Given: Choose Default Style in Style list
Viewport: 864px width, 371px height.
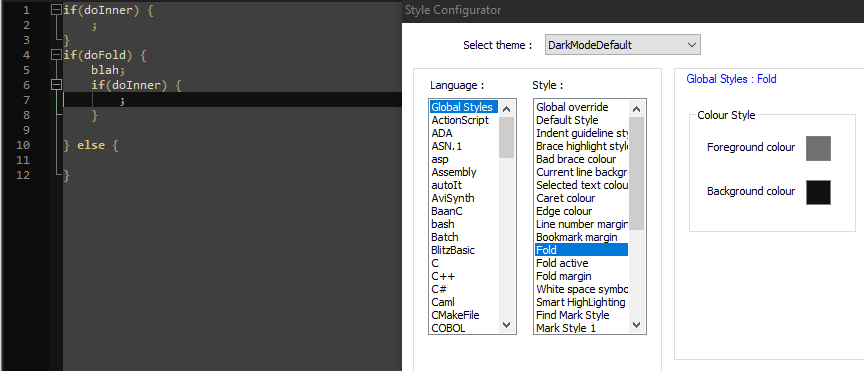Looking at the screenshot, I should point(581,120).
